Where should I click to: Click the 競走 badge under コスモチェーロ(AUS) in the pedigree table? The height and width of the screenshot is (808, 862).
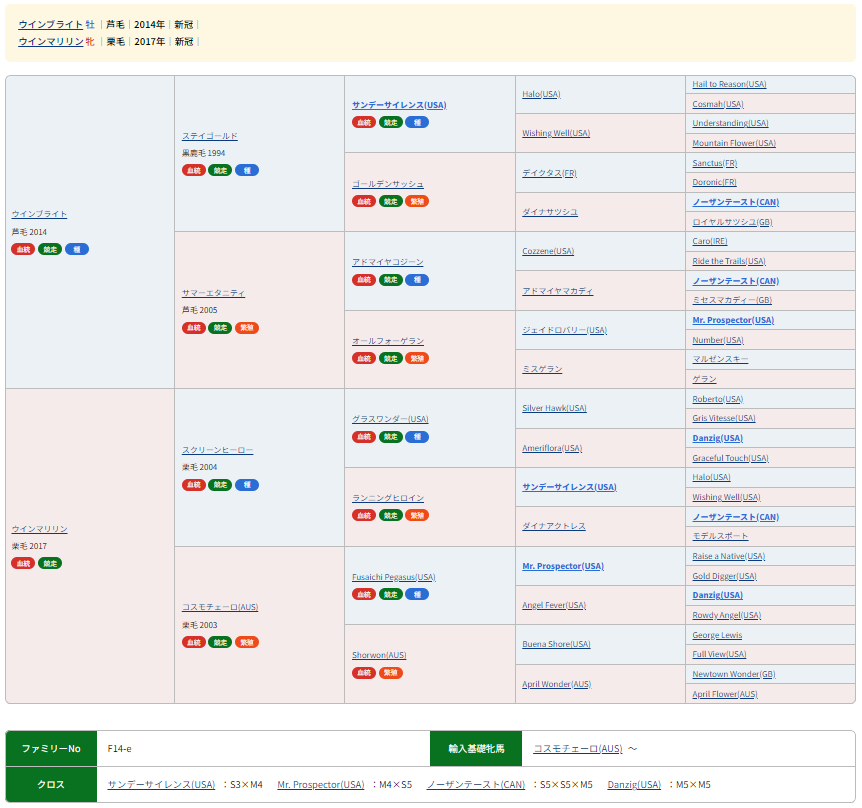point(220,643)
